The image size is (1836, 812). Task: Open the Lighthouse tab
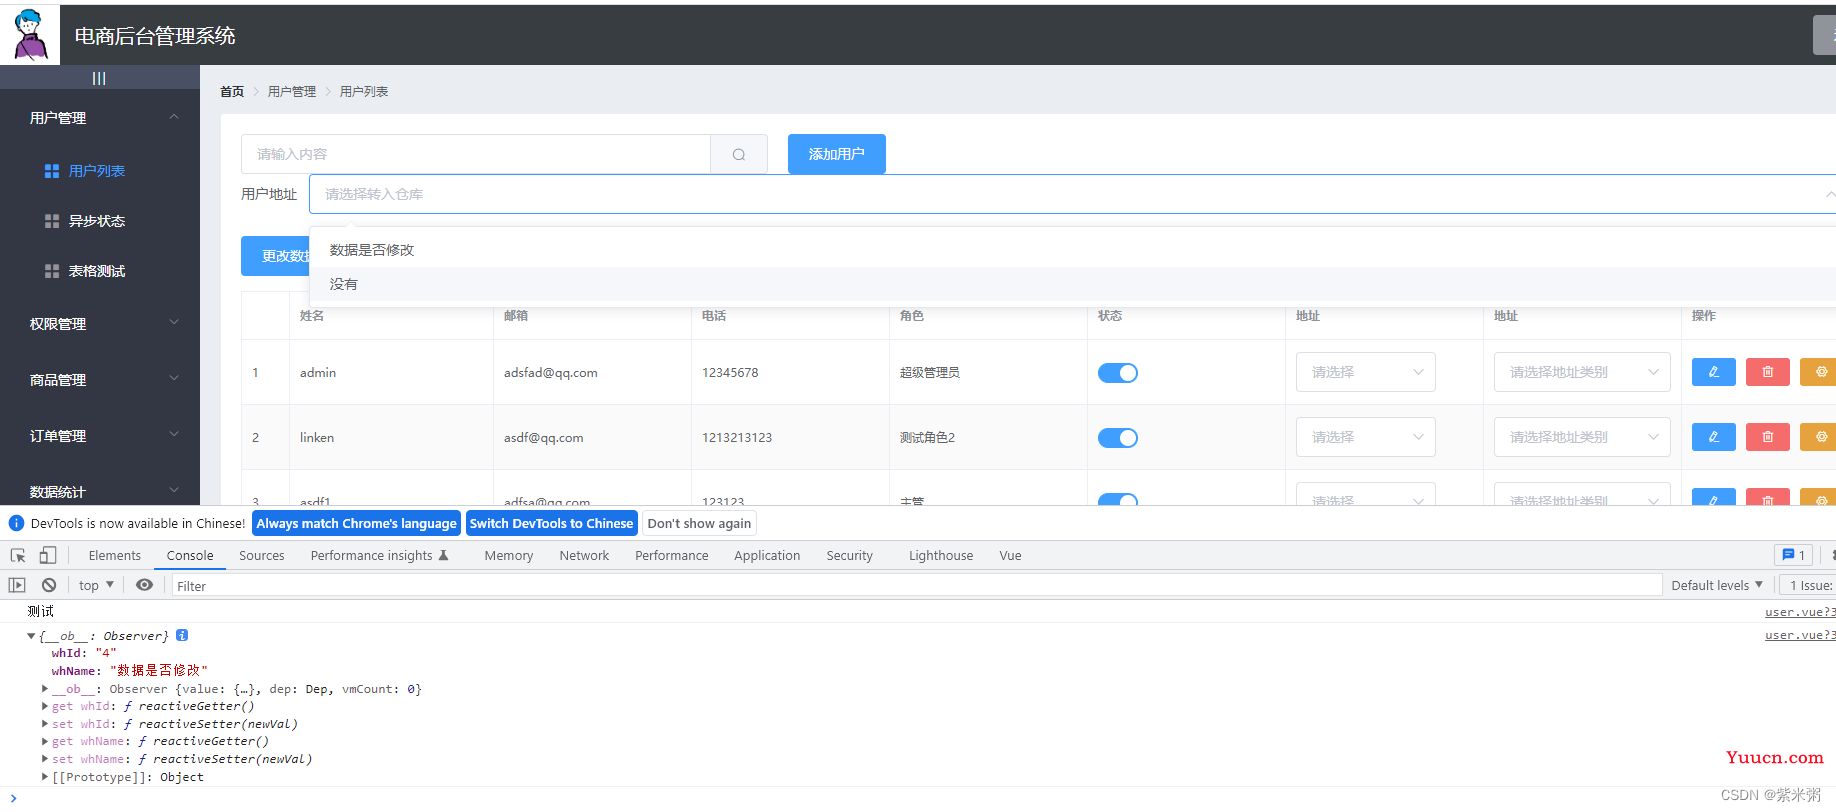tap(941, 555)
